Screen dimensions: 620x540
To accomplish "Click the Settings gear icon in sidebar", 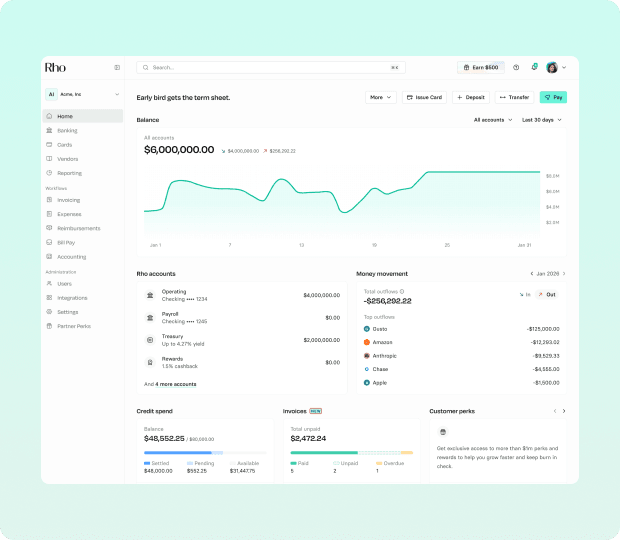I will [49, 312].
